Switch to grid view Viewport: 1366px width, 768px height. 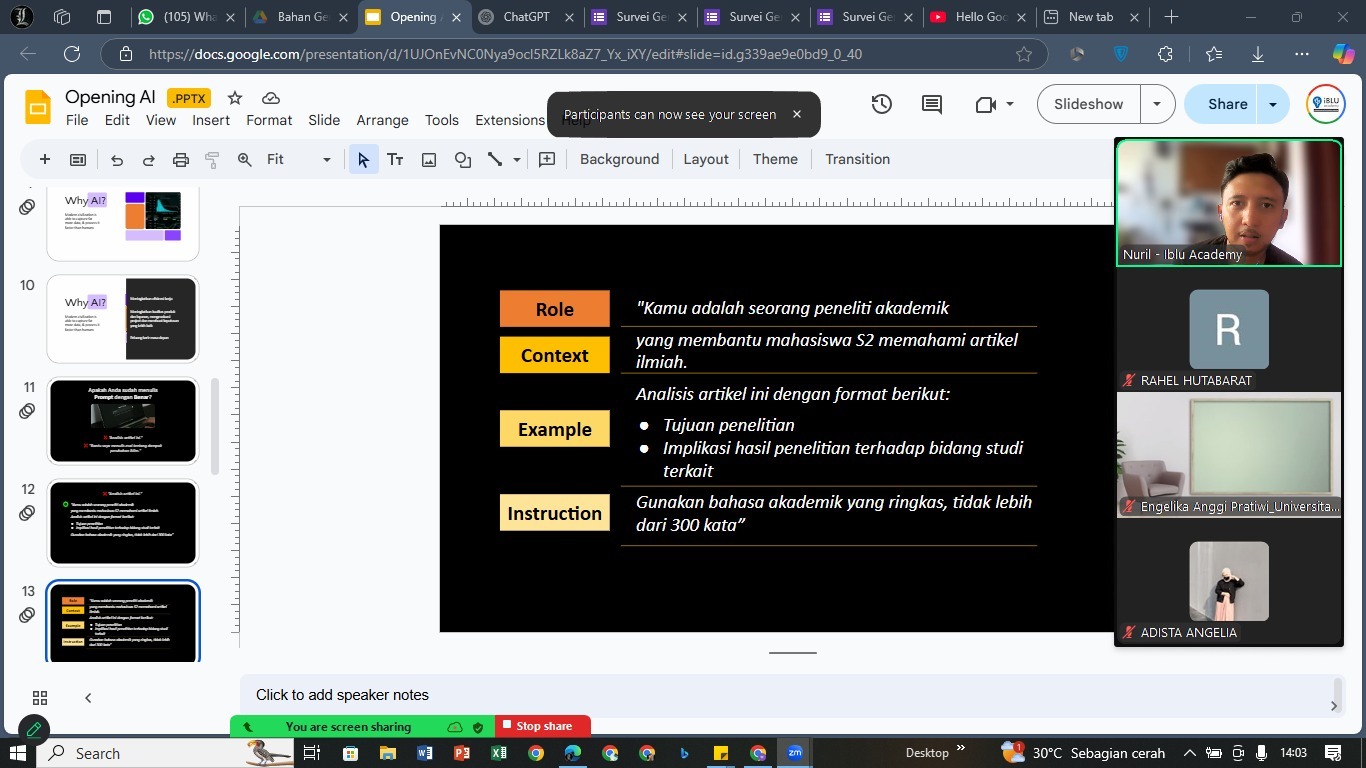pos(40,698)
